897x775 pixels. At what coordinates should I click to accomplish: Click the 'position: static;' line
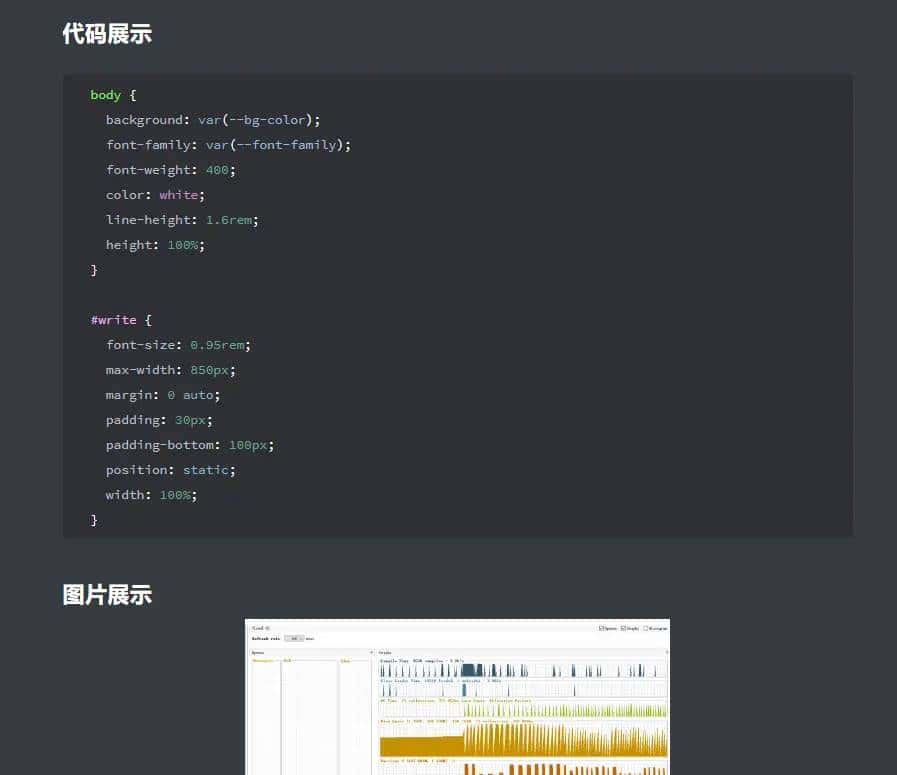[170, 470]
